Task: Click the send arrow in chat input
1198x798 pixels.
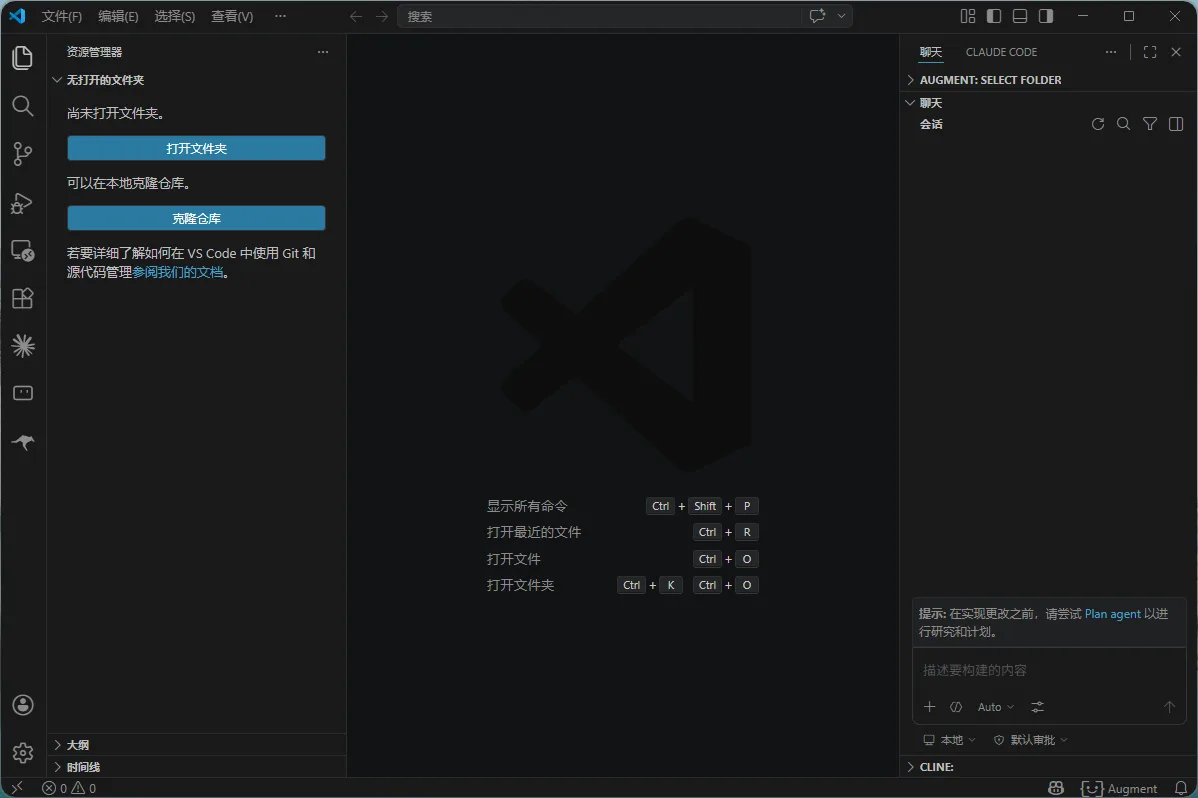Action: [1169, 707]
